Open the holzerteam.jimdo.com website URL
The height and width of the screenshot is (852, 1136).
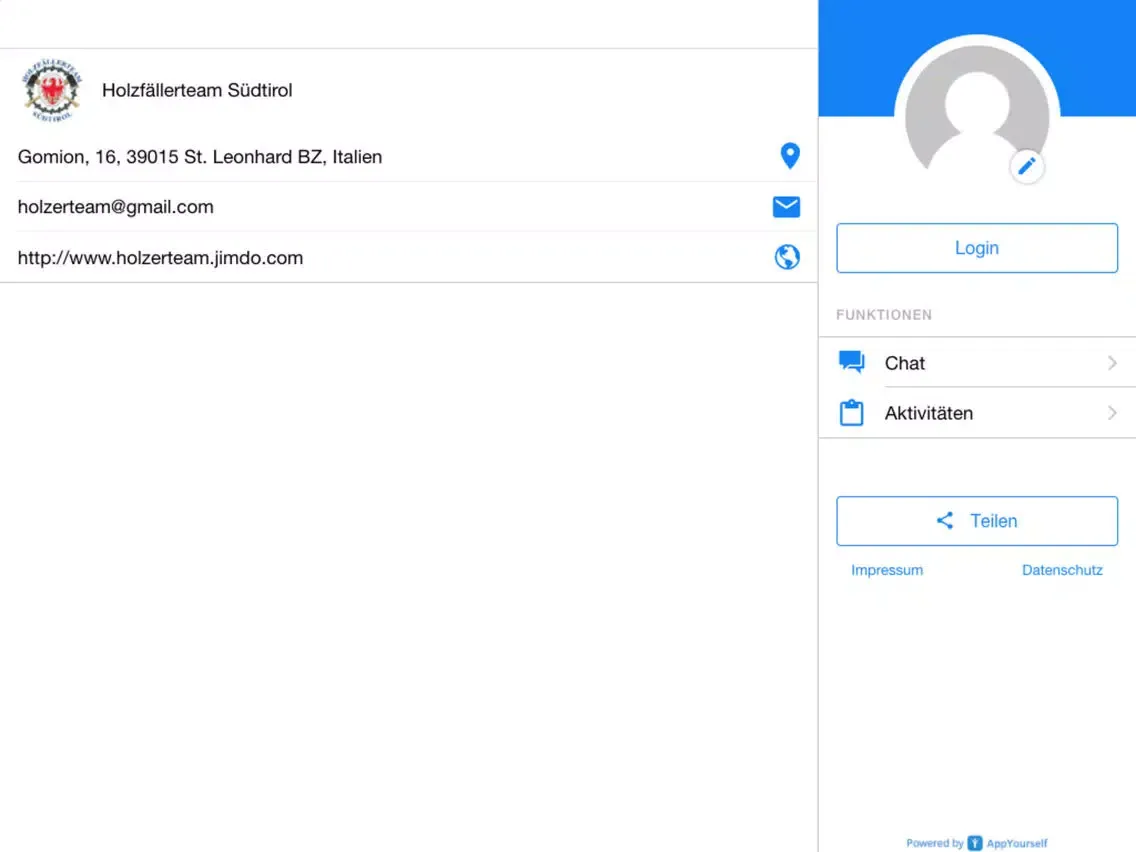(160, 258)
